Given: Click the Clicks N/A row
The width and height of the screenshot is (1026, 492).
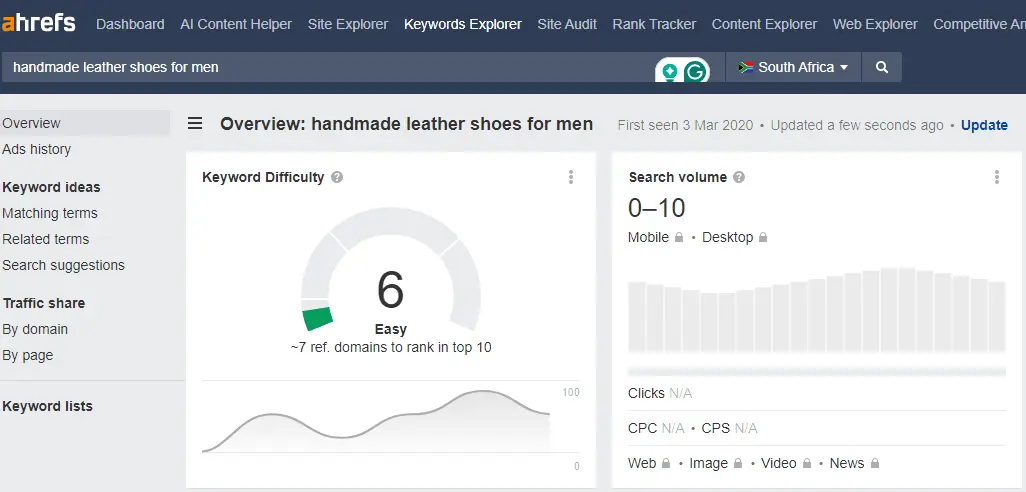Looking at the screenshot, I should [817, 393].
